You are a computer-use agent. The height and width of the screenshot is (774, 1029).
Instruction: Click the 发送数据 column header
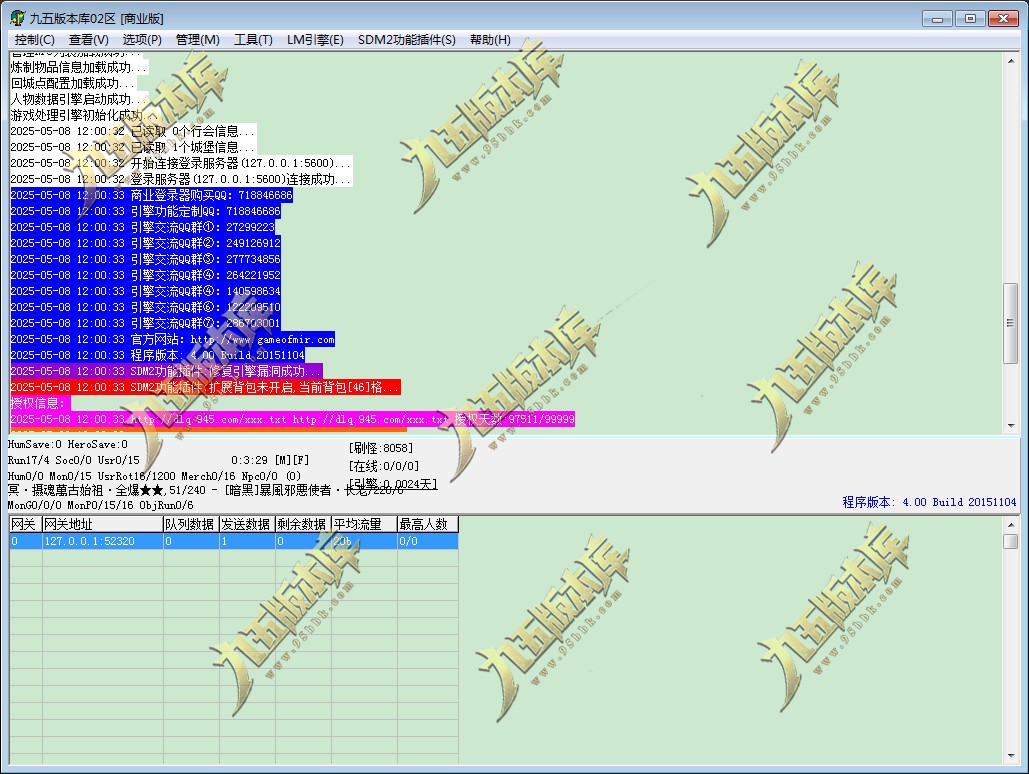point(247,524)
